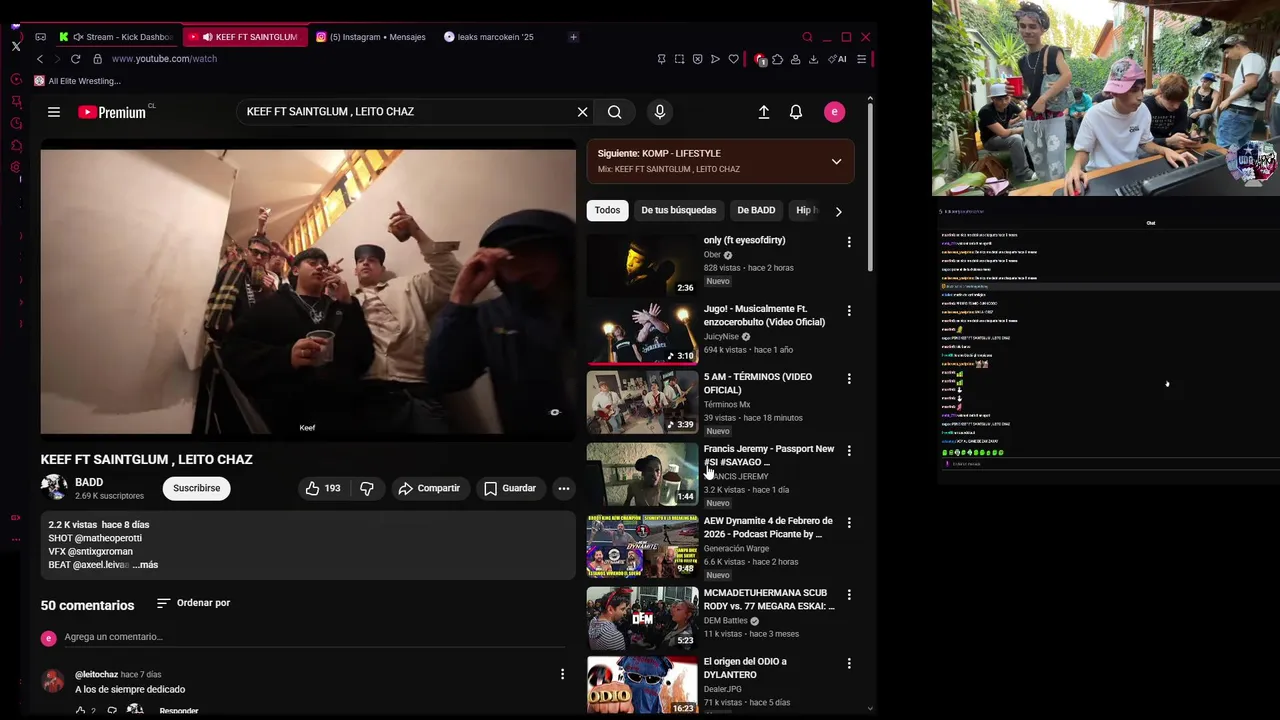Go to YouTube Premium home logo

[112, 112]
